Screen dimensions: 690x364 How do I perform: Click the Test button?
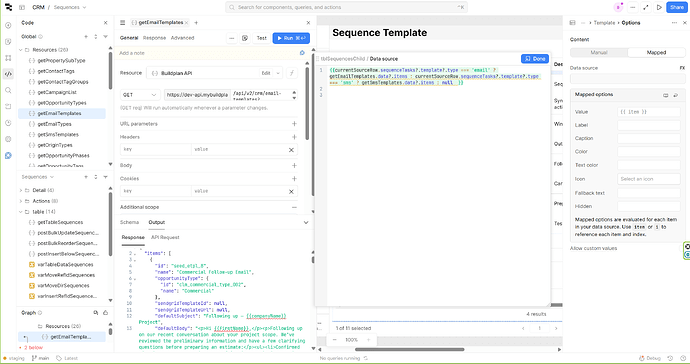(x=261, y=38)
